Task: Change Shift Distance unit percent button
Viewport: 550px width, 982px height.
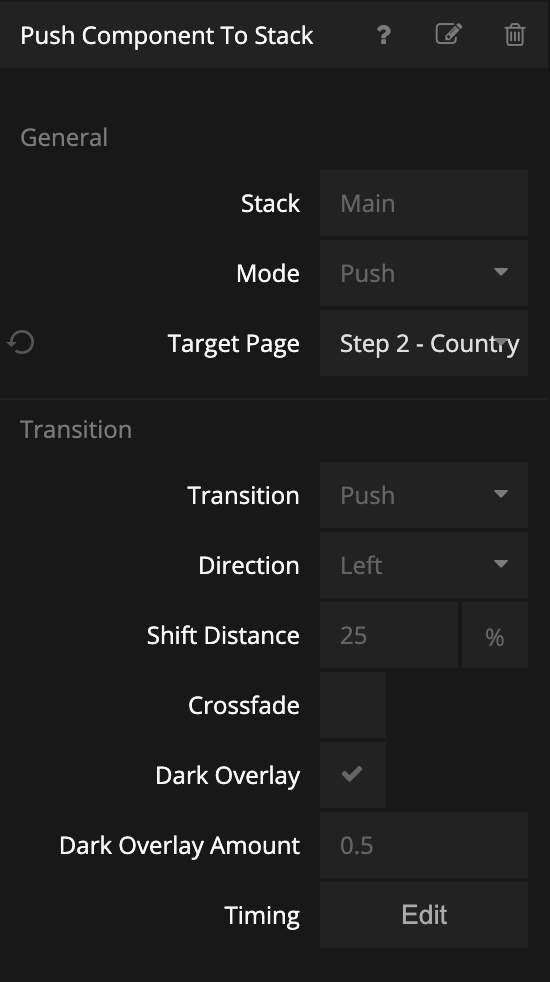Action: coord(495,635)
